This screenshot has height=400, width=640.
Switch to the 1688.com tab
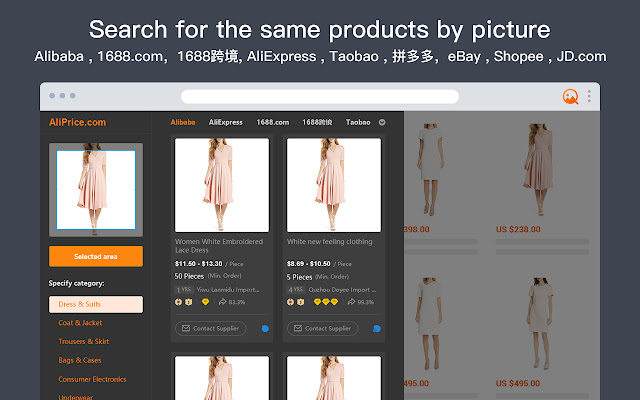coord(273,122)
